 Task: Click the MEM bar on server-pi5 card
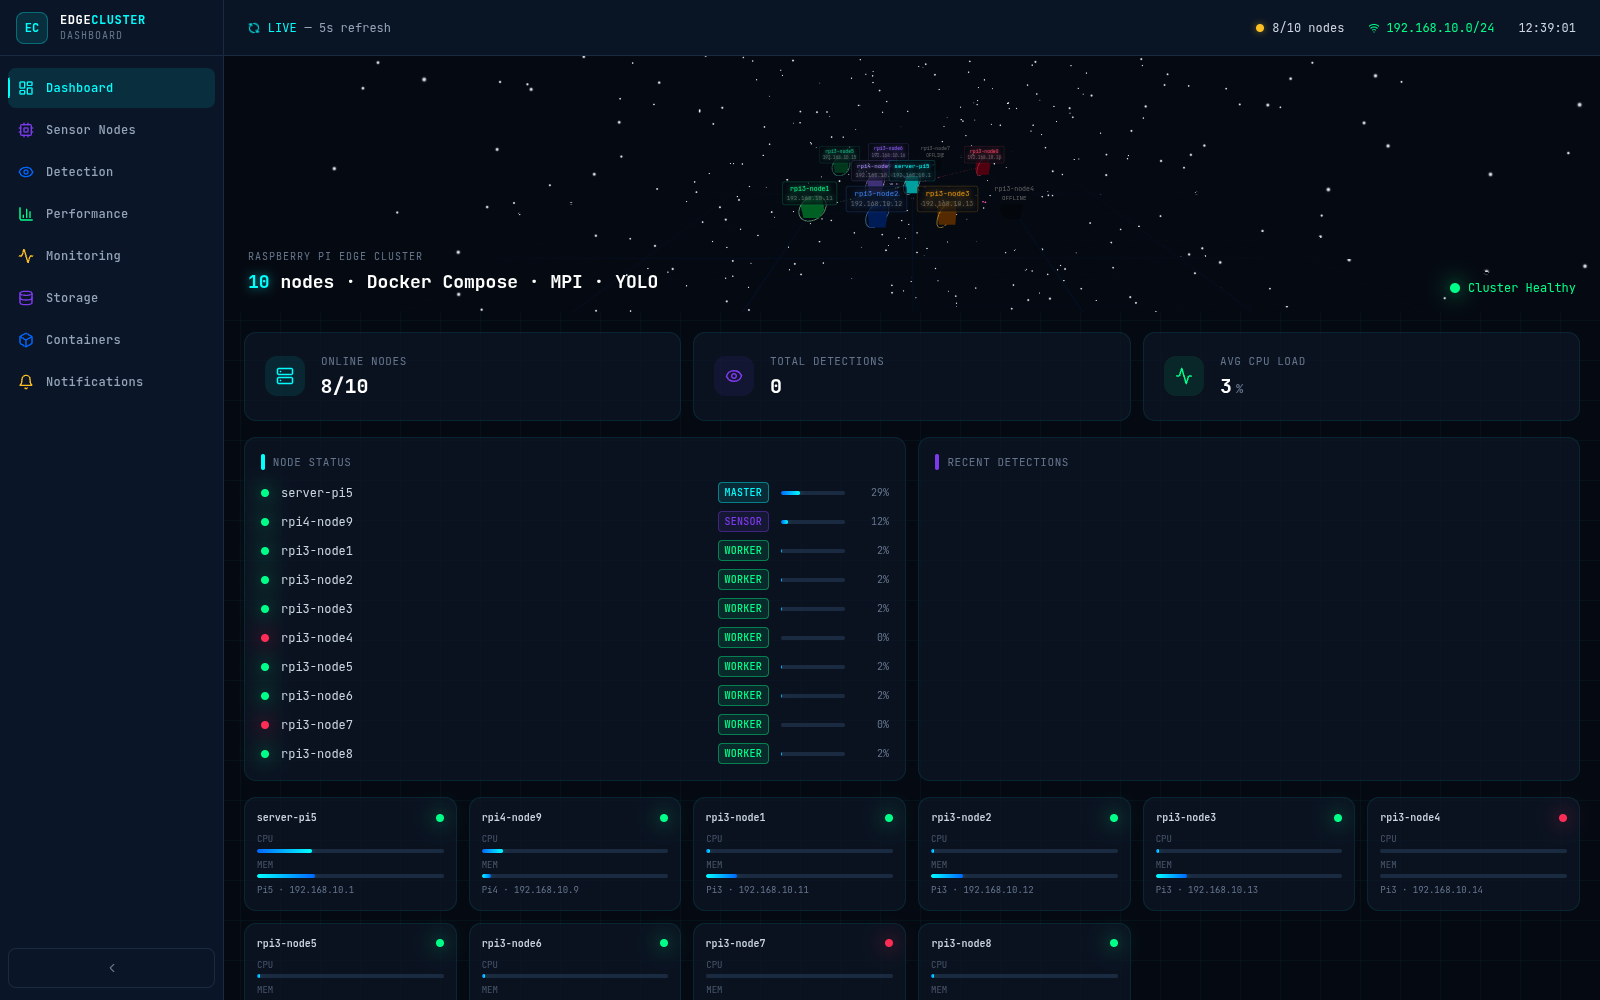(350, 876)
